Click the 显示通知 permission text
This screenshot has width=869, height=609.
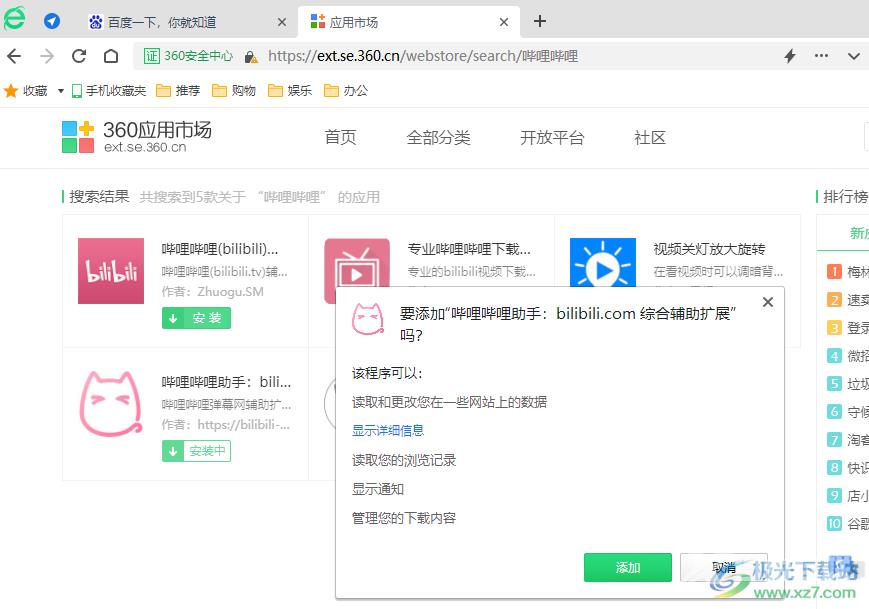click(x=378, y=489)
